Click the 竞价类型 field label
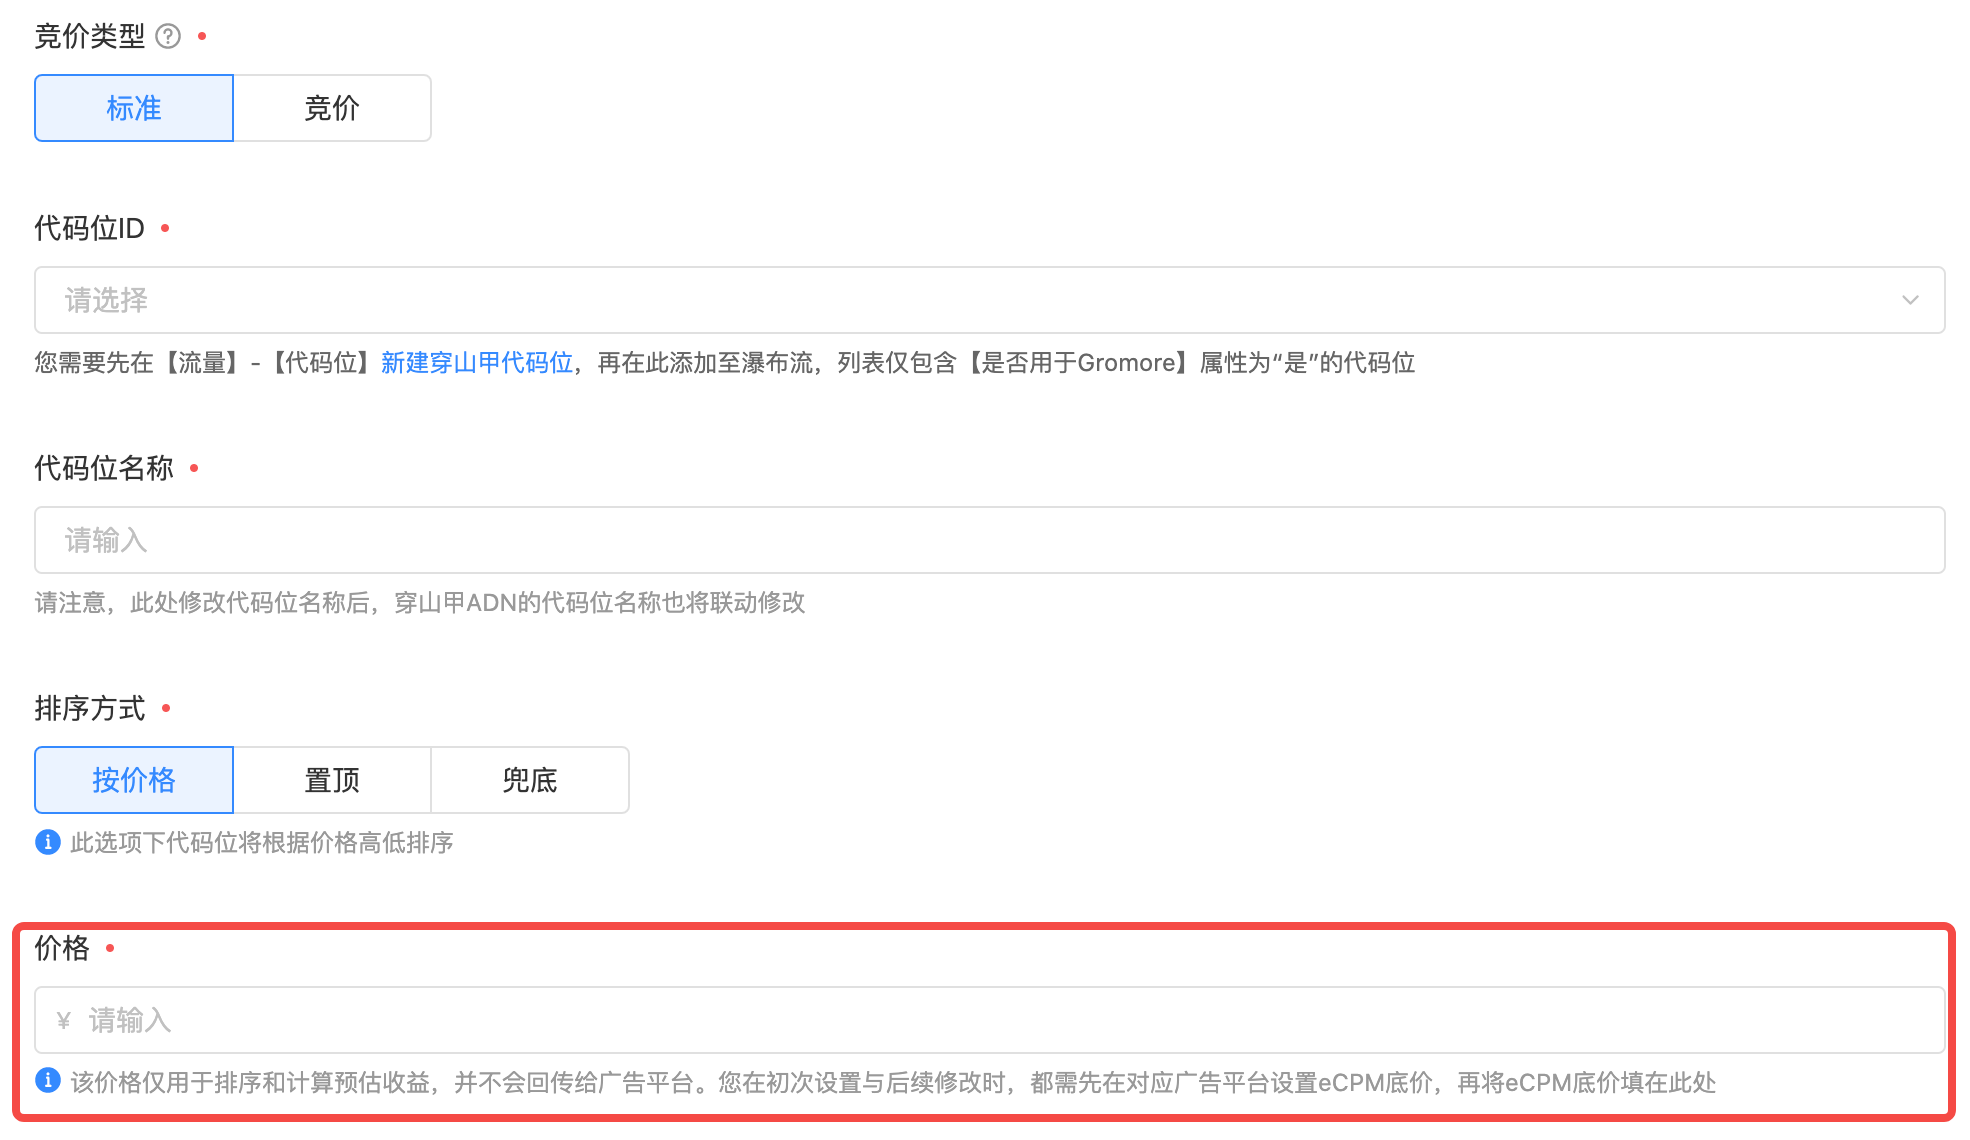Screen dimensions: 1970x1140 click(x=90, y=37)
